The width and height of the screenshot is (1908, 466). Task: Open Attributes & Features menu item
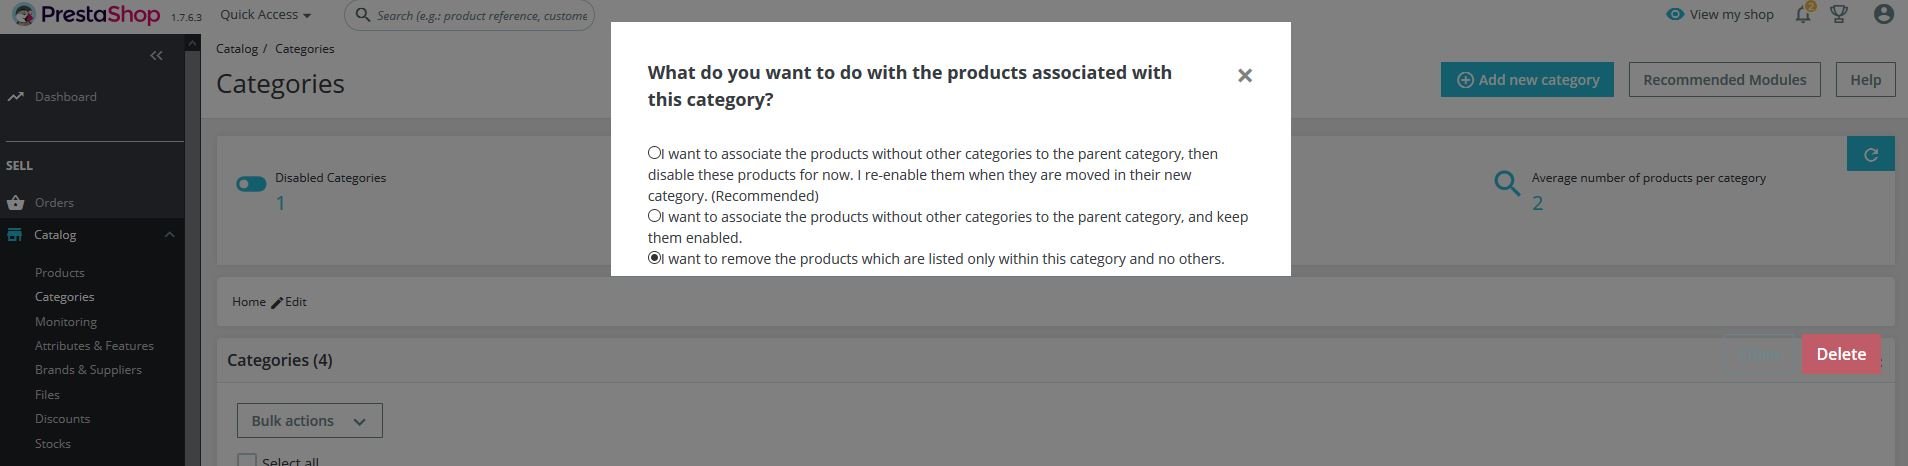tap(94, 346)
